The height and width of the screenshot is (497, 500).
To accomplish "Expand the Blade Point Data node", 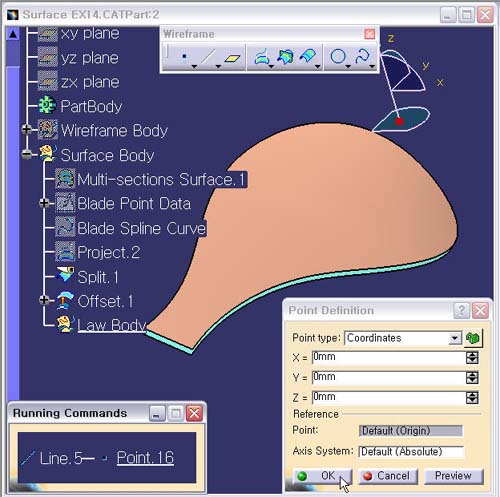I will tap(44, 203).
